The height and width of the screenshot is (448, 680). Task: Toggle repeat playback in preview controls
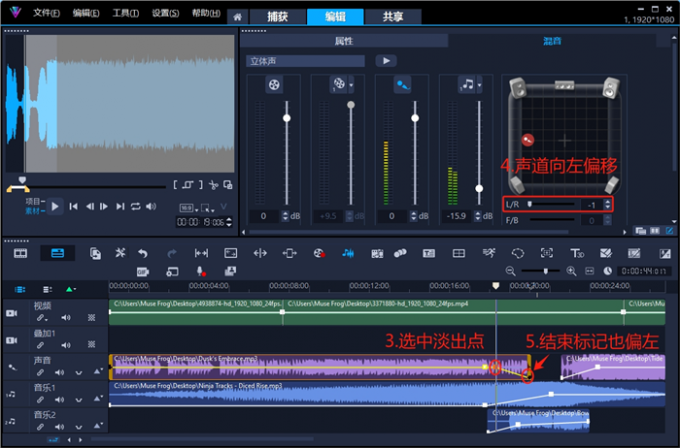pos(135,206)
